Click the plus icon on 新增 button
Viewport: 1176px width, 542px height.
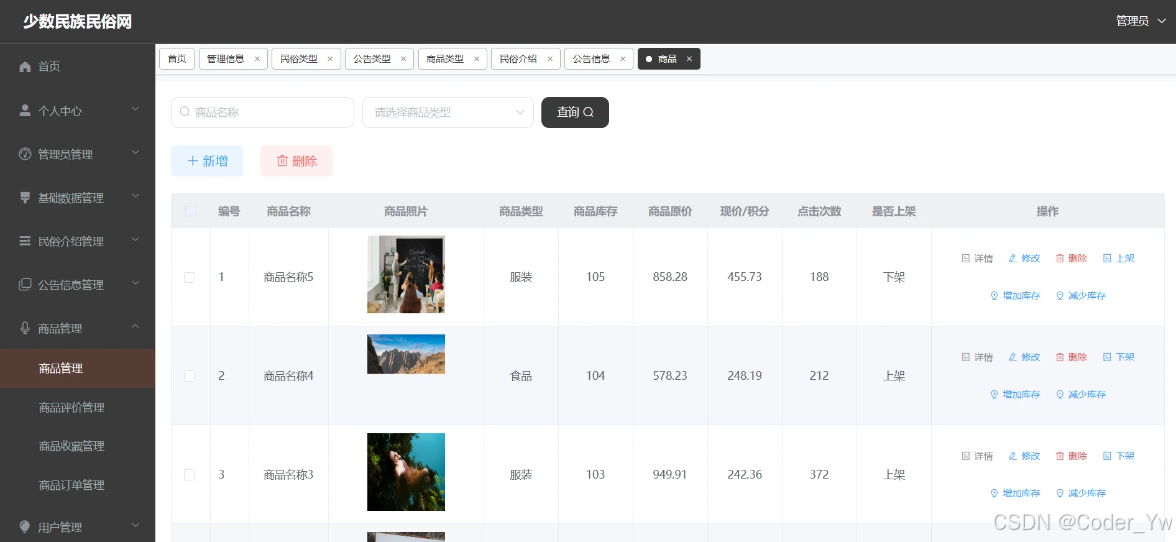(193, 161)
